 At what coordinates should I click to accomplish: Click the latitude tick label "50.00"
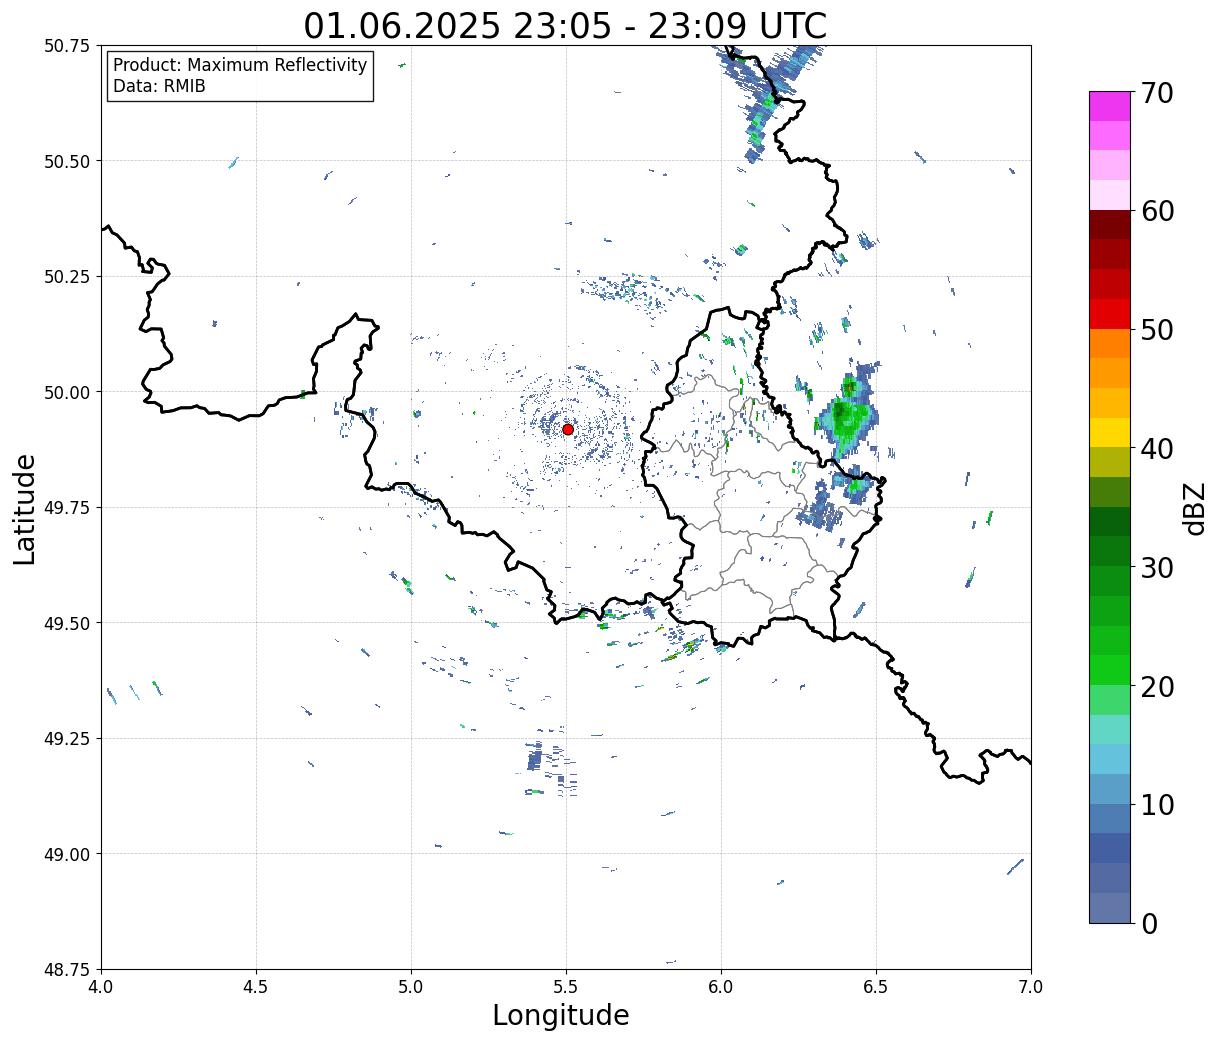point(66,392)
